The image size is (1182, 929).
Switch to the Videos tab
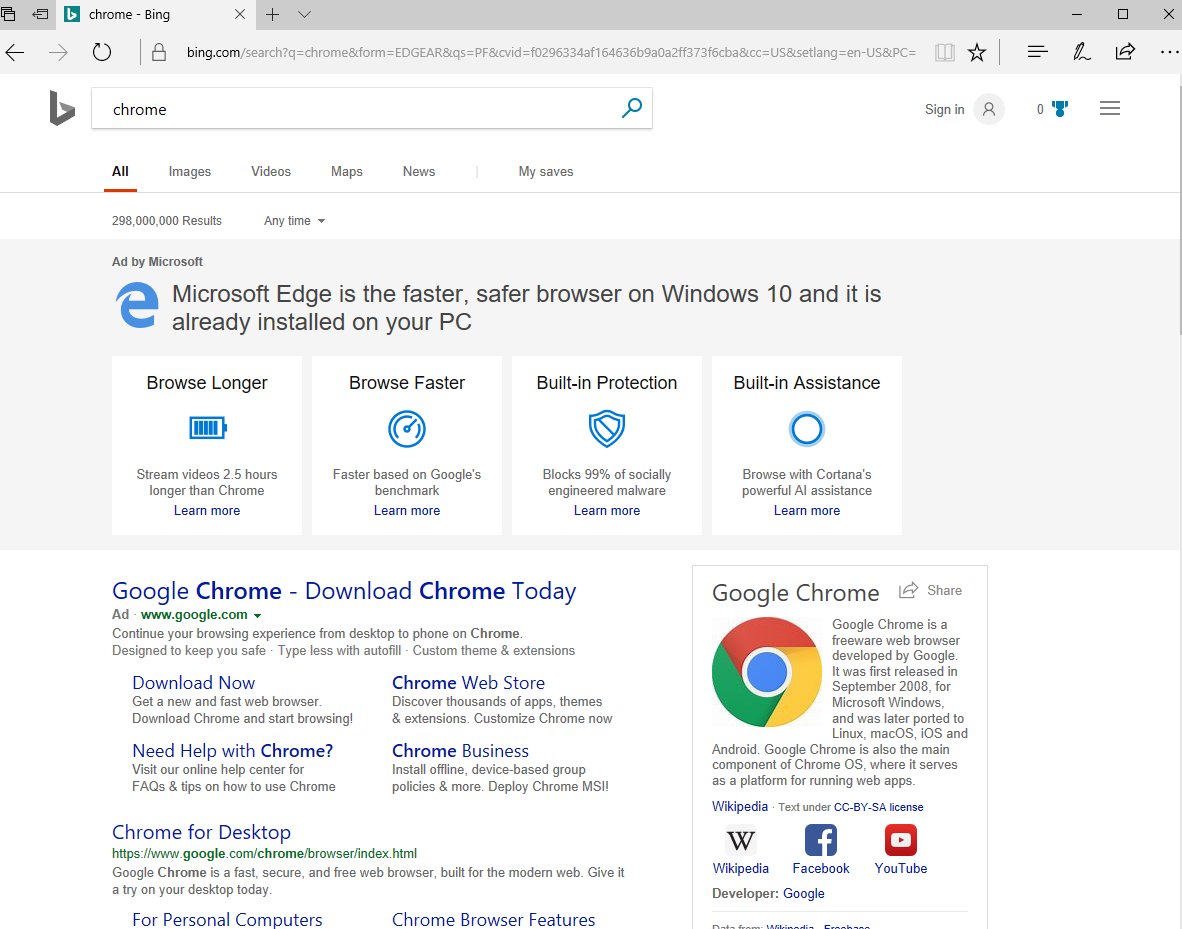point(271,172)
